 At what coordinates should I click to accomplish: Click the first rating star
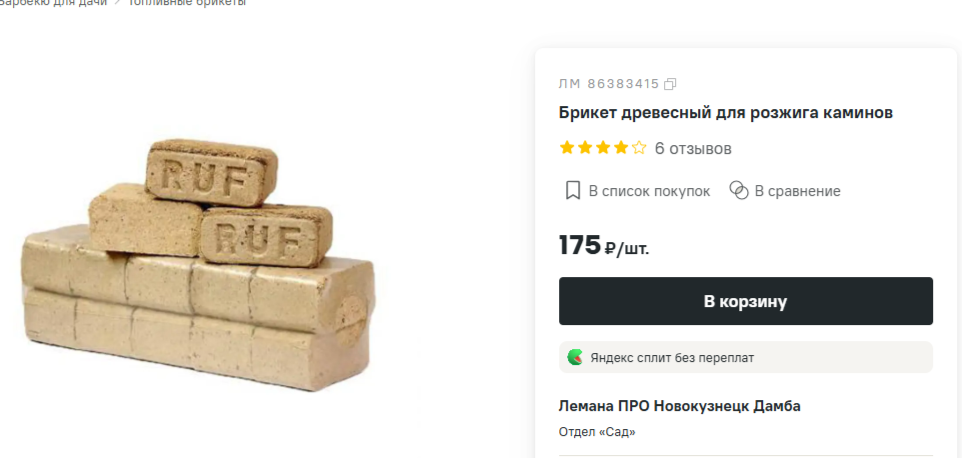pyautogui.click(x=567, y=148)
